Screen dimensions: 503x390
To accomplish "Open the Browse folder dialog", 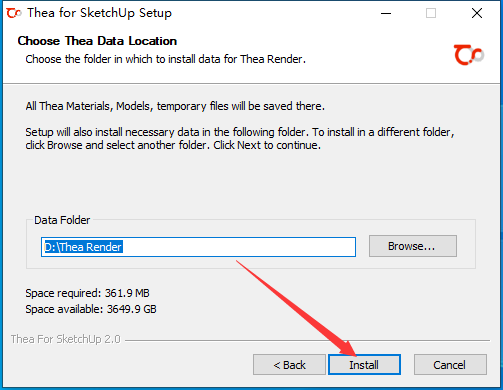I will [413, 246].
